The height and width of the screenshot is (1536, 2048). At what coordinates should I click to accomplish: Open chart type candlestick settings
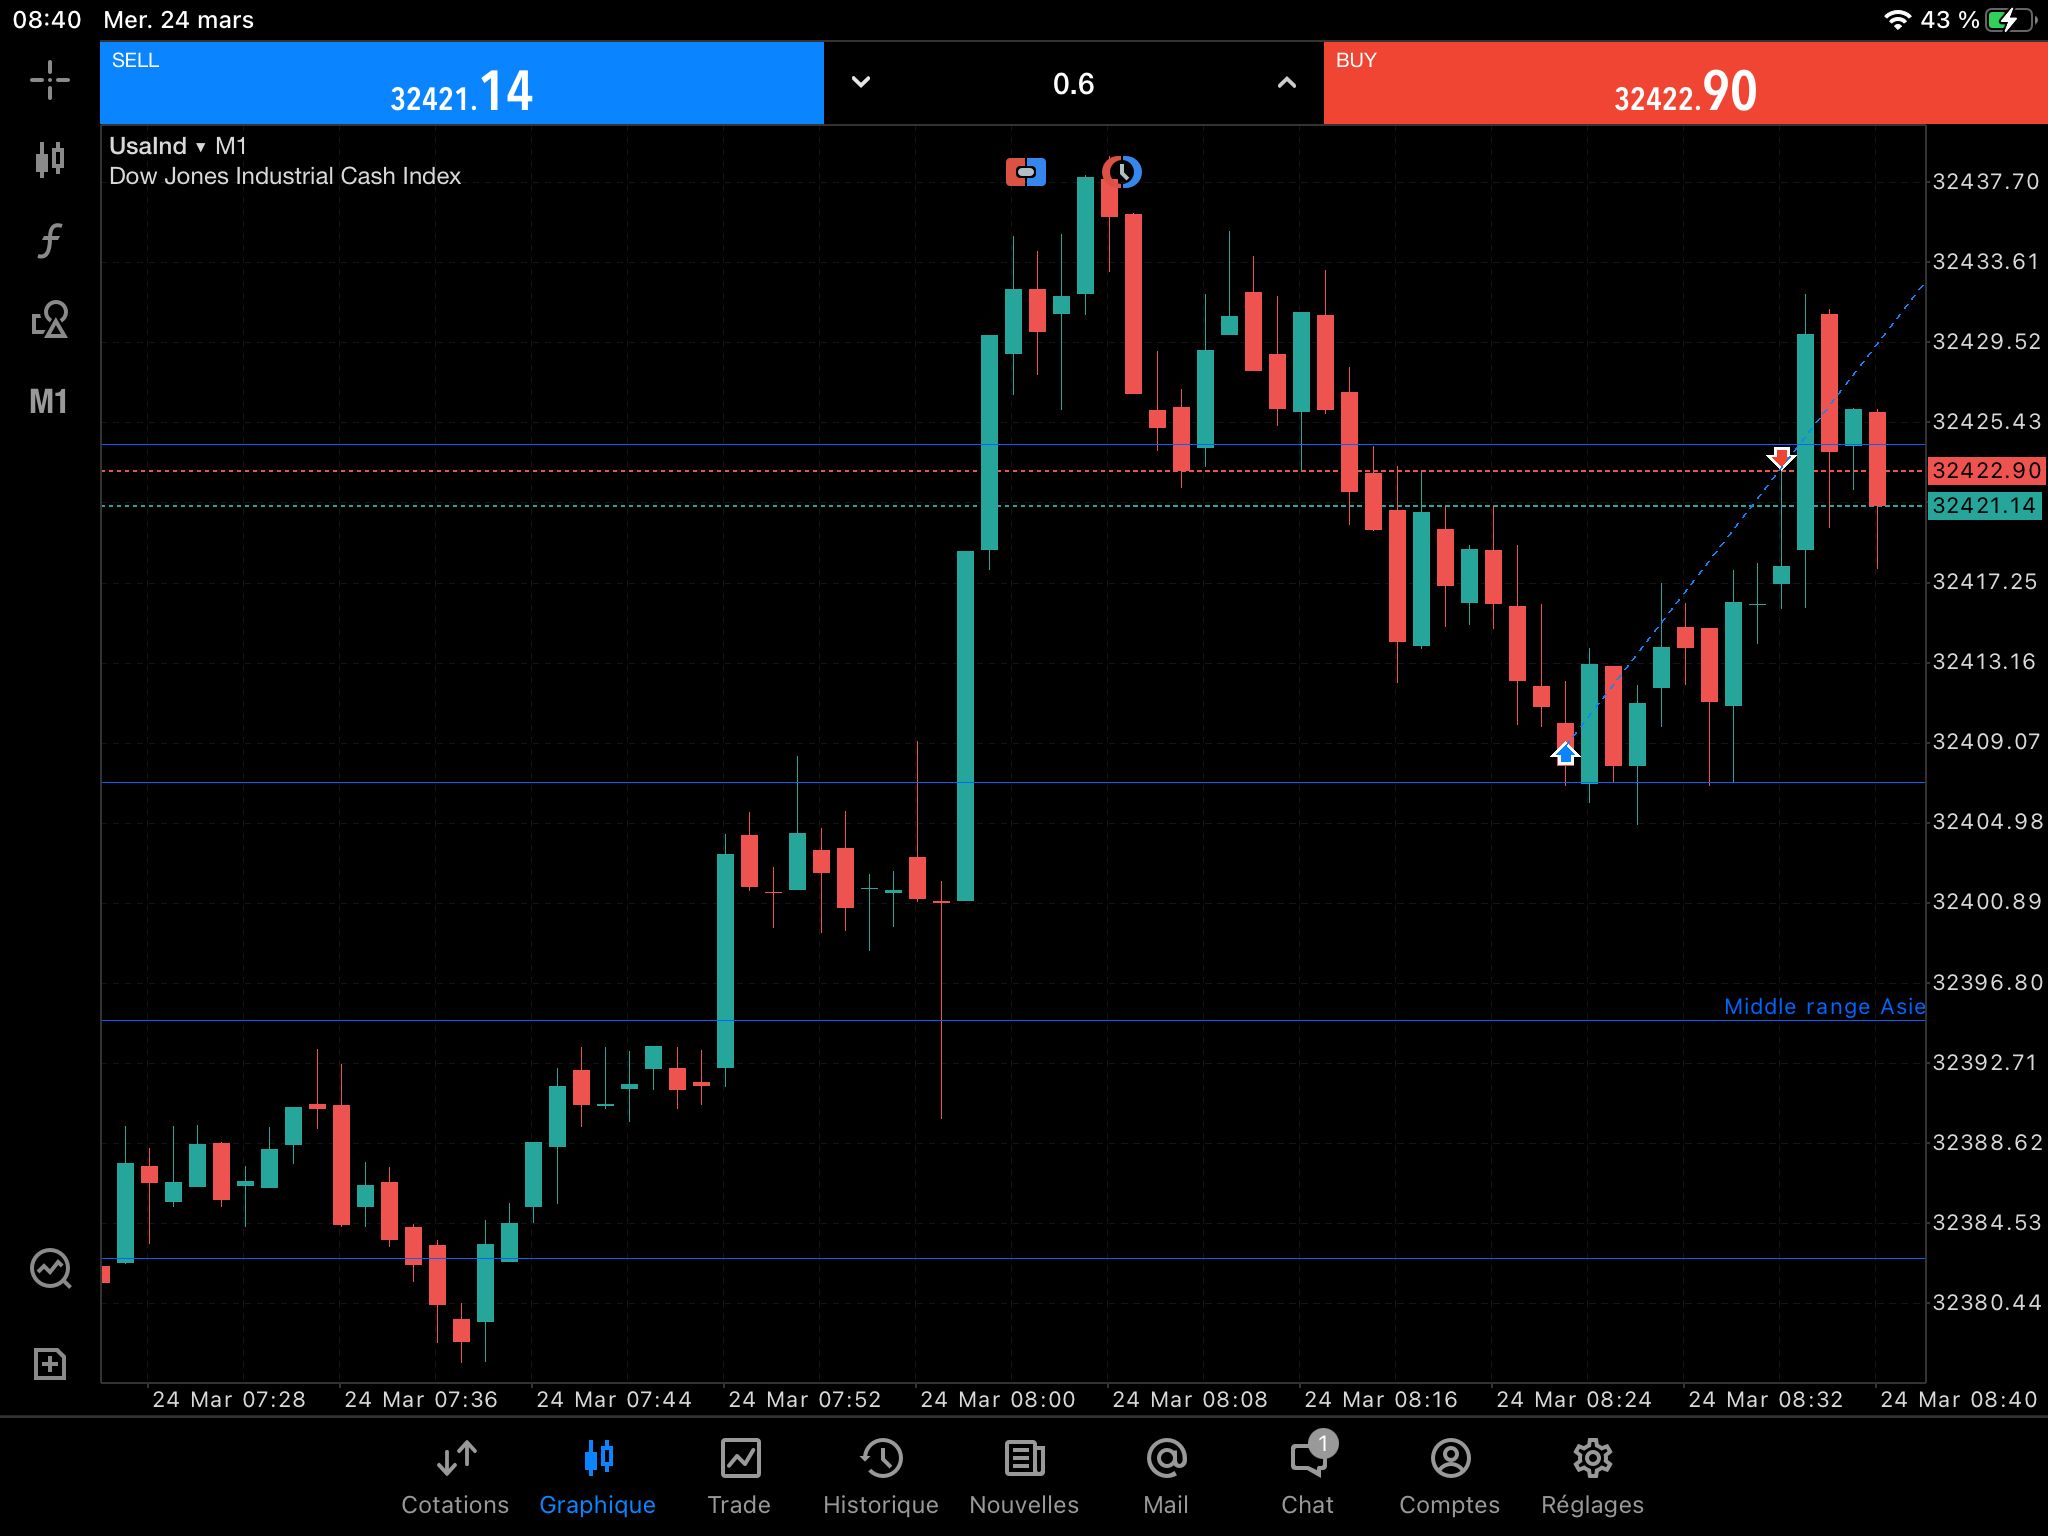(49, 159)
